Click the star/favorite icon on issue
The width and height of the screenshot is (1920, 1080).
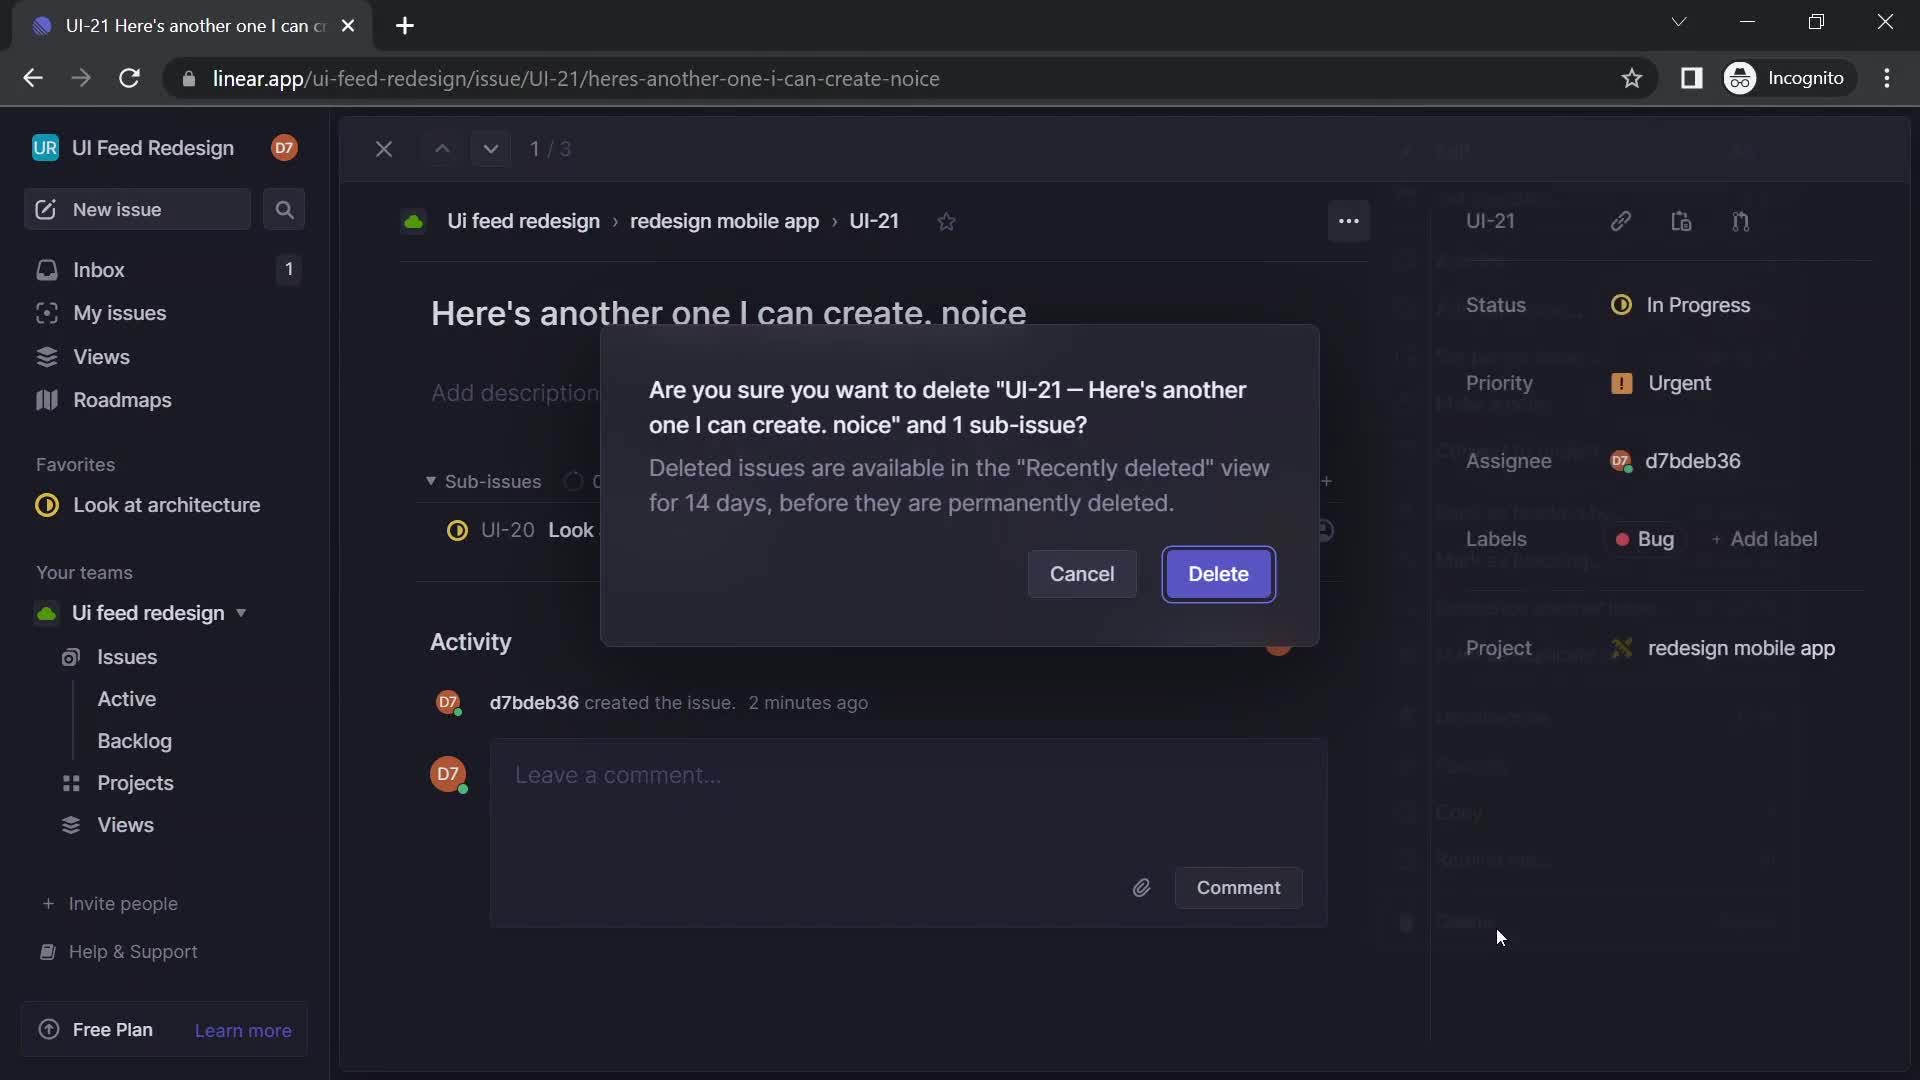click(947, 222)
